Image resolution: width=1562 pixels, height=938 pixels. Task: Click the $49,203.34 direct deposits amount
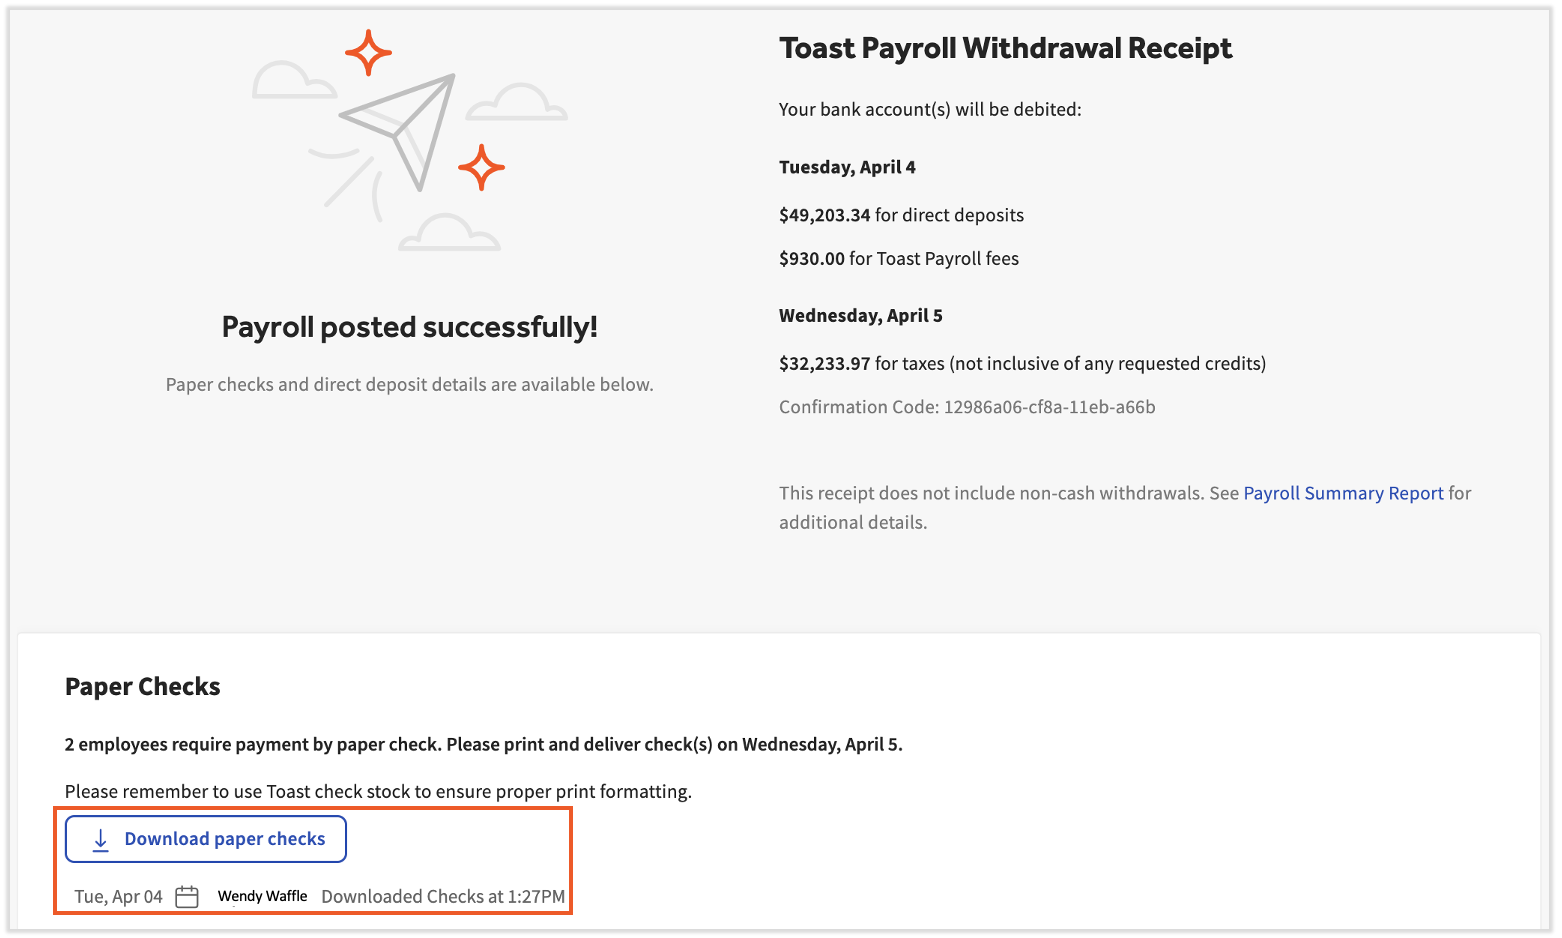825,215
